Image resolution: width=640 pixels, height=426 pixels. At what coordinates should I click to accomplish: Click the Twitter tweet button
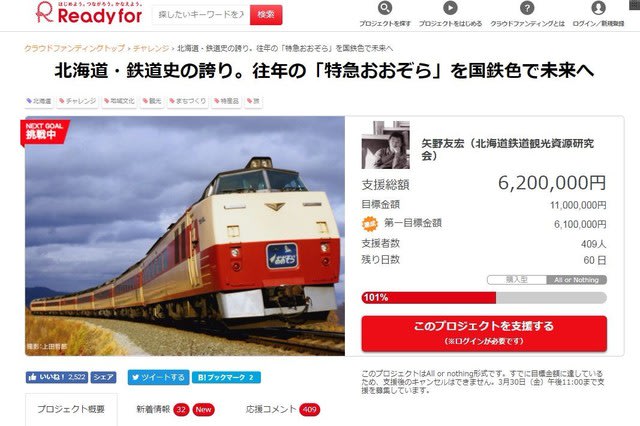click(158, 377)
